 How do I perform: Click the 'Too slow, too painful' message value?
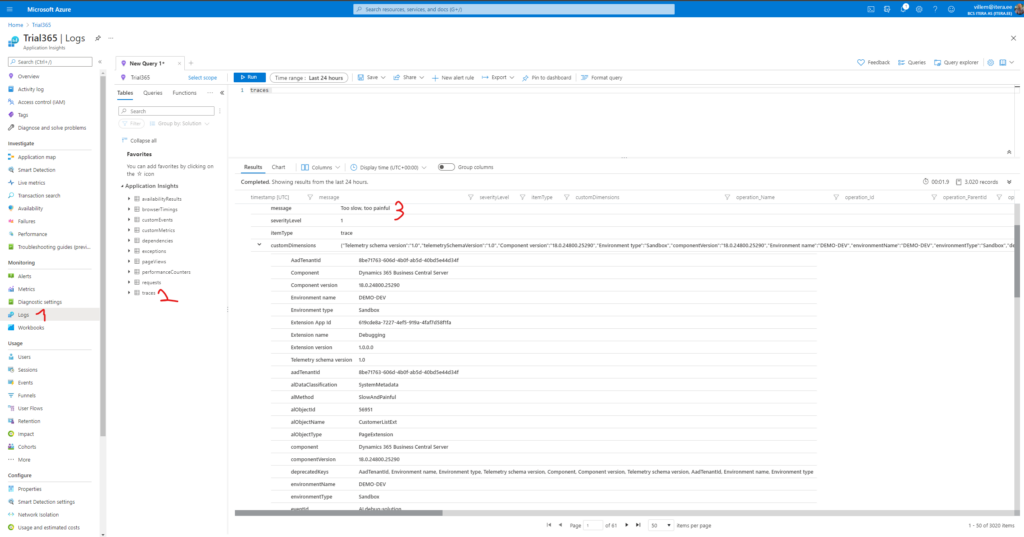(x=365, y=208)
